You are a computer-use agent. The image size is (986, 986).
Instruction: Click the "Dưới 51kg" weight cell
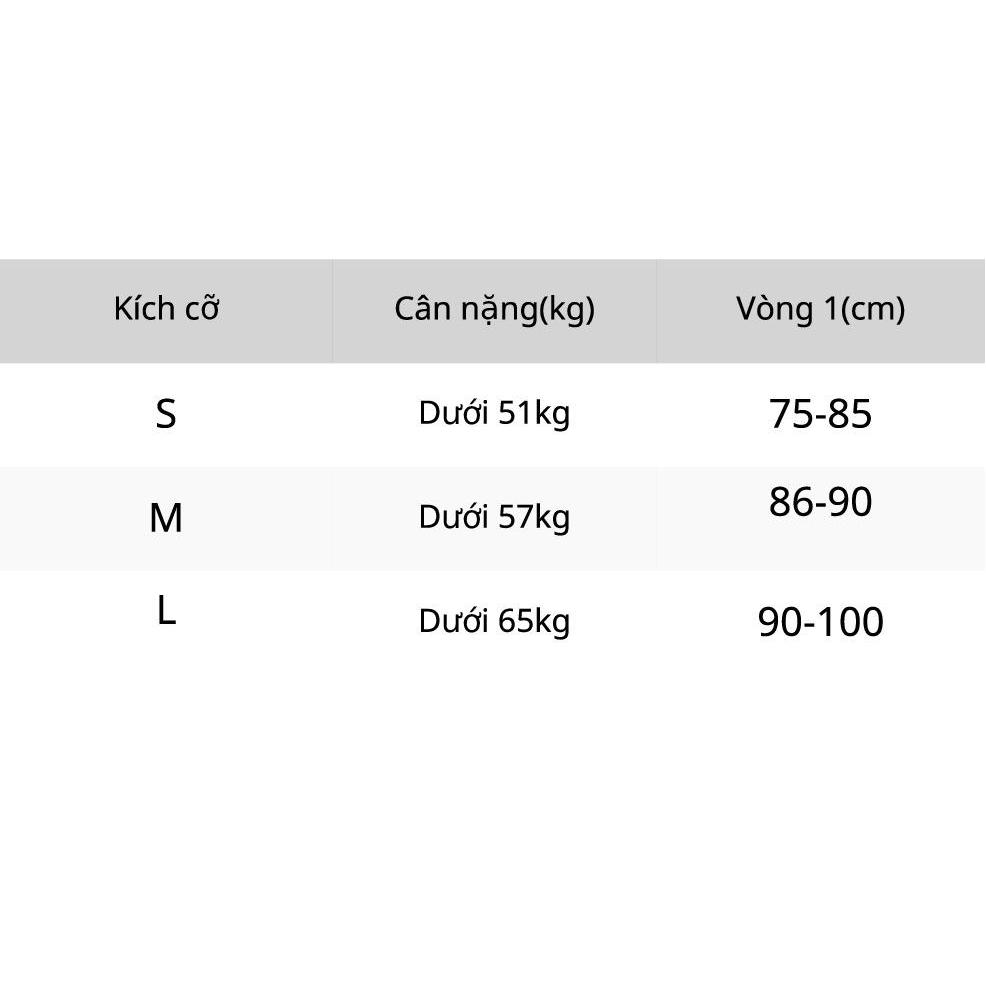pos(494,413)
